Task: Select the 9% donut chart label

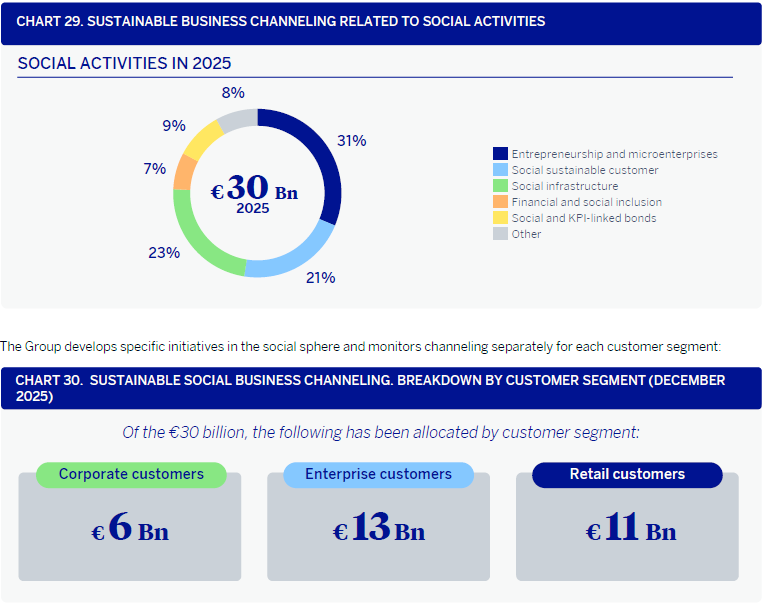Action: [174, 126]
